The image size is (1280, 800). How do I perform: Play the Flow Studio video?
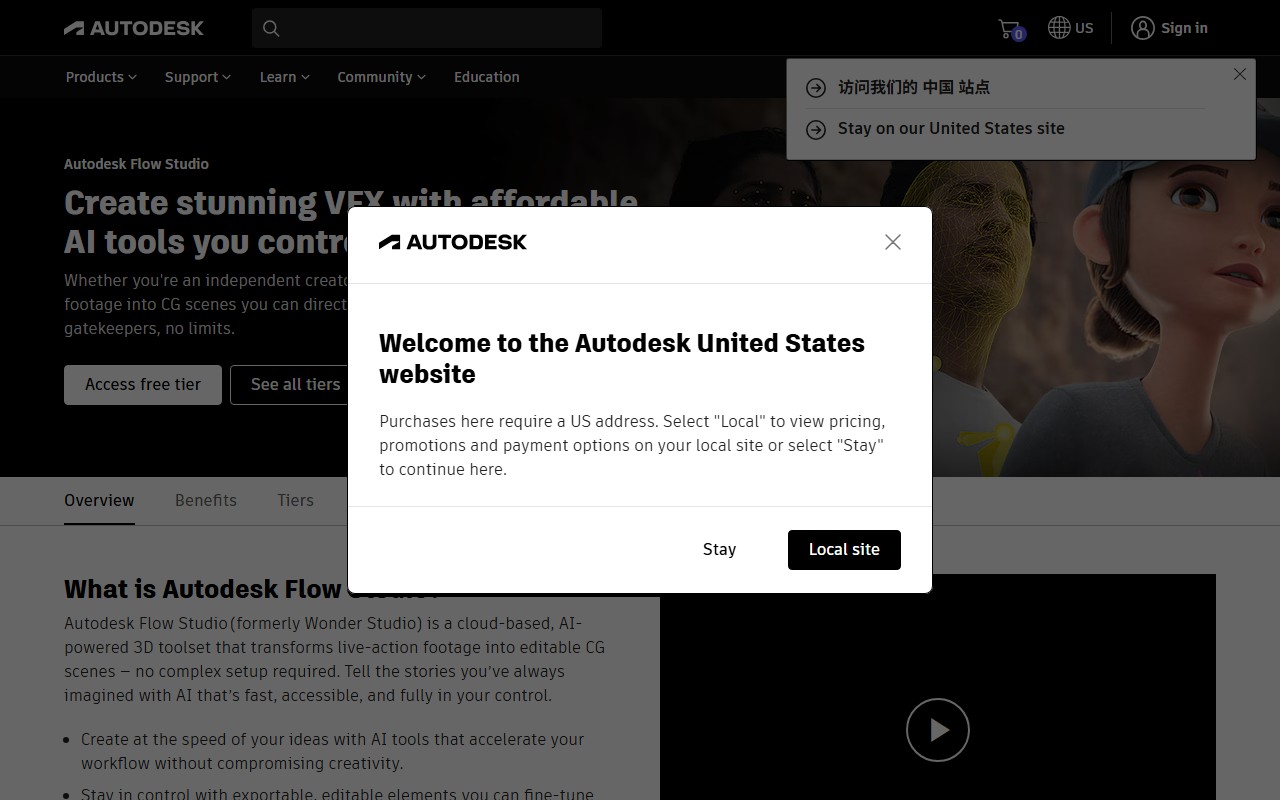pos(937,730)
